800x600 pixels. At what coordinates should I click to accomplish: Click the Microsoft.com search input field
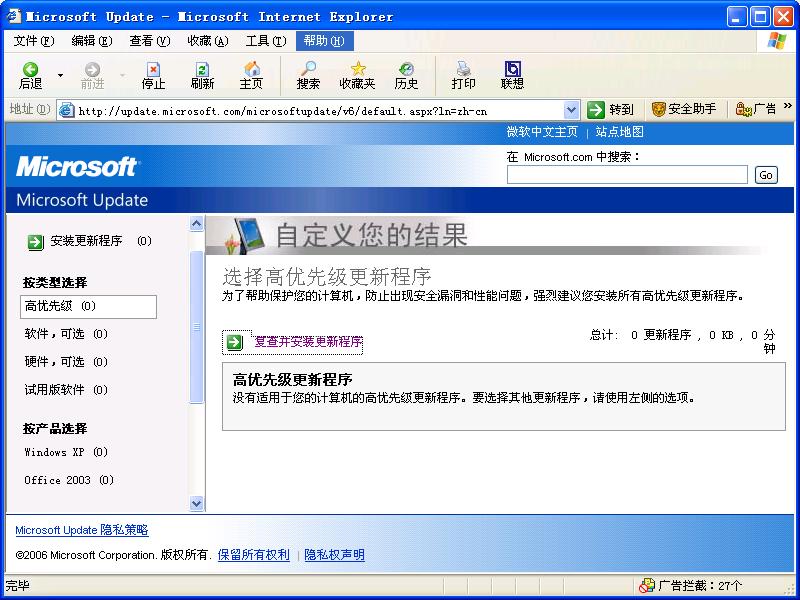627,175
